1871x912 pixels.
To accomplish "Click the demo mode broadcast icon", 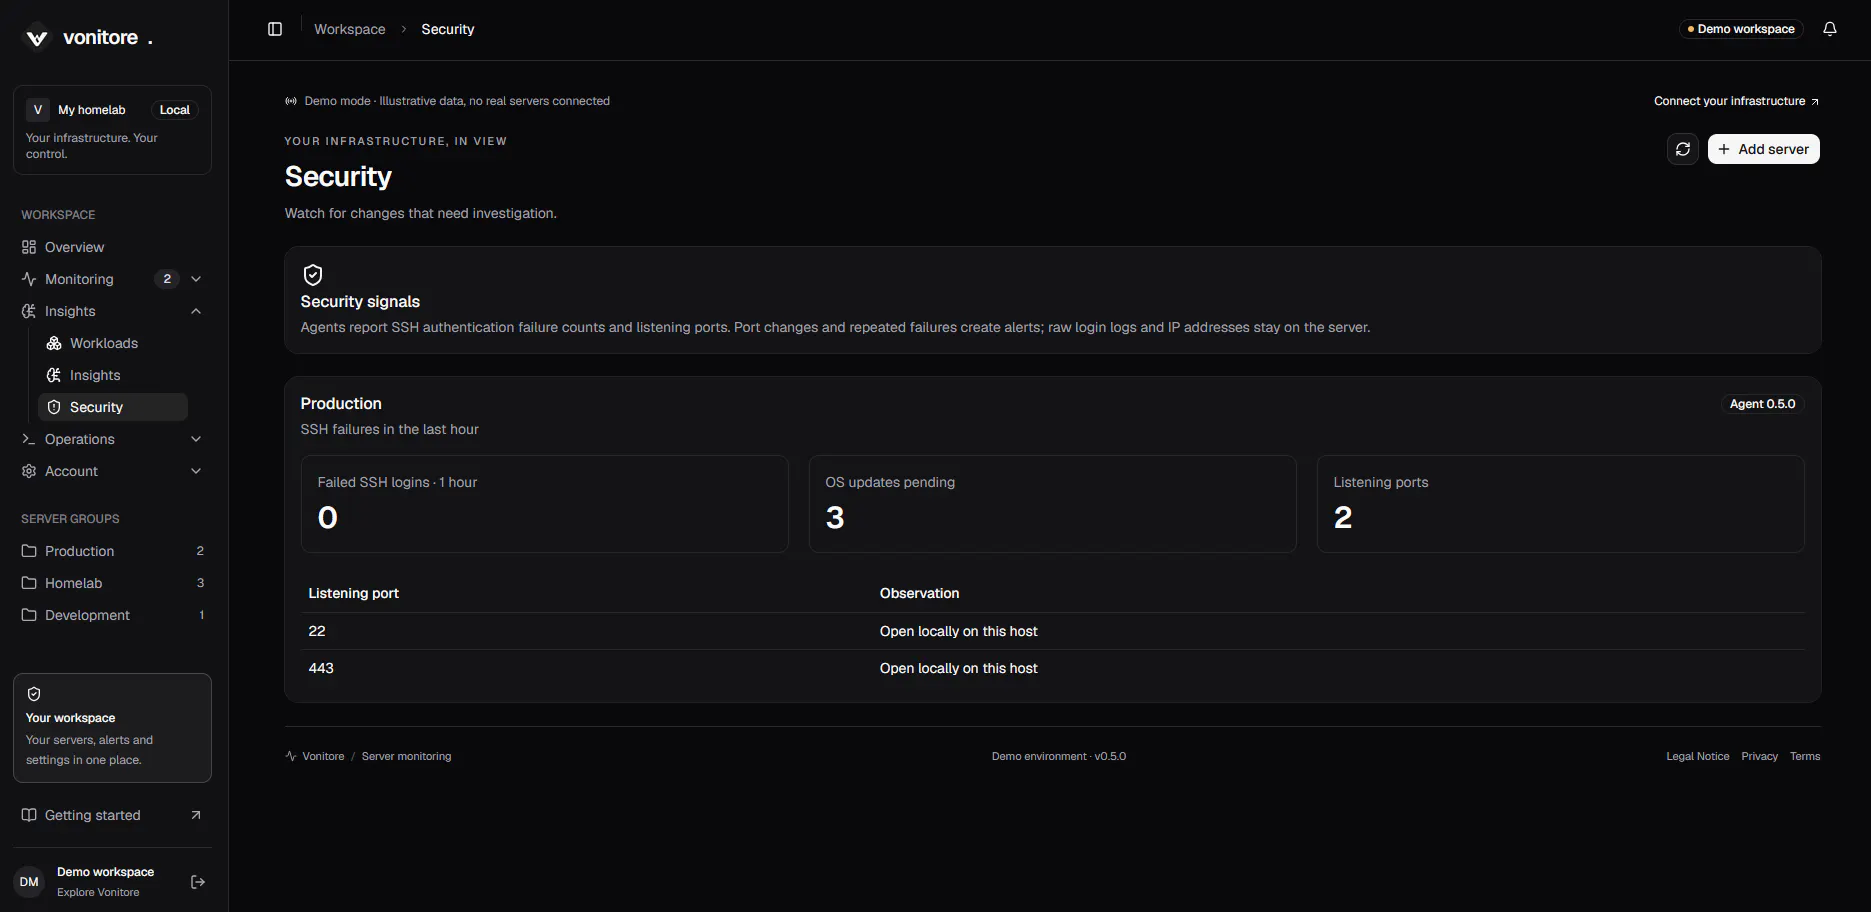I will click(x=291, y=101).
